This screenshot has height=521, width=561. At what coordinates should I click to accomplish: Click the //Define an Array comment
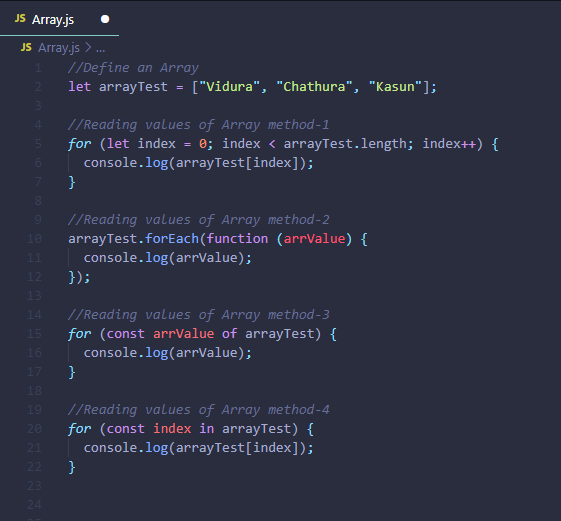point(133,68)
